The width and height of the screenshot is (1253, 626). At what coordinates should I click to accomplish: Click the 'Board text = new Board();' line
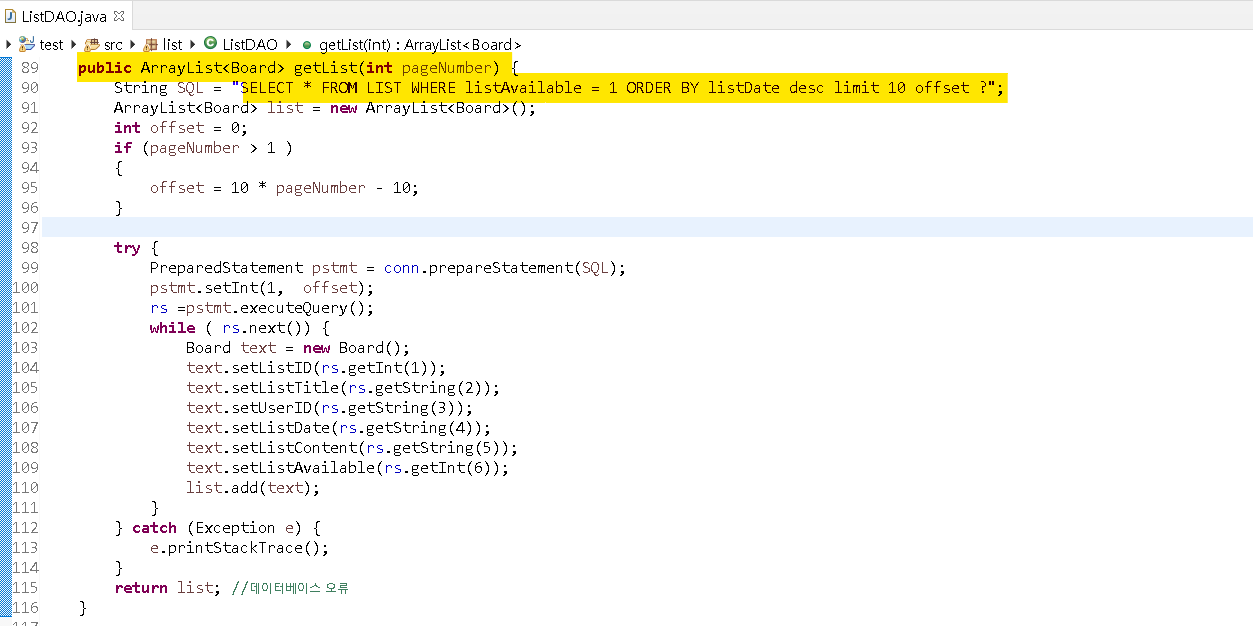[298, 347]
